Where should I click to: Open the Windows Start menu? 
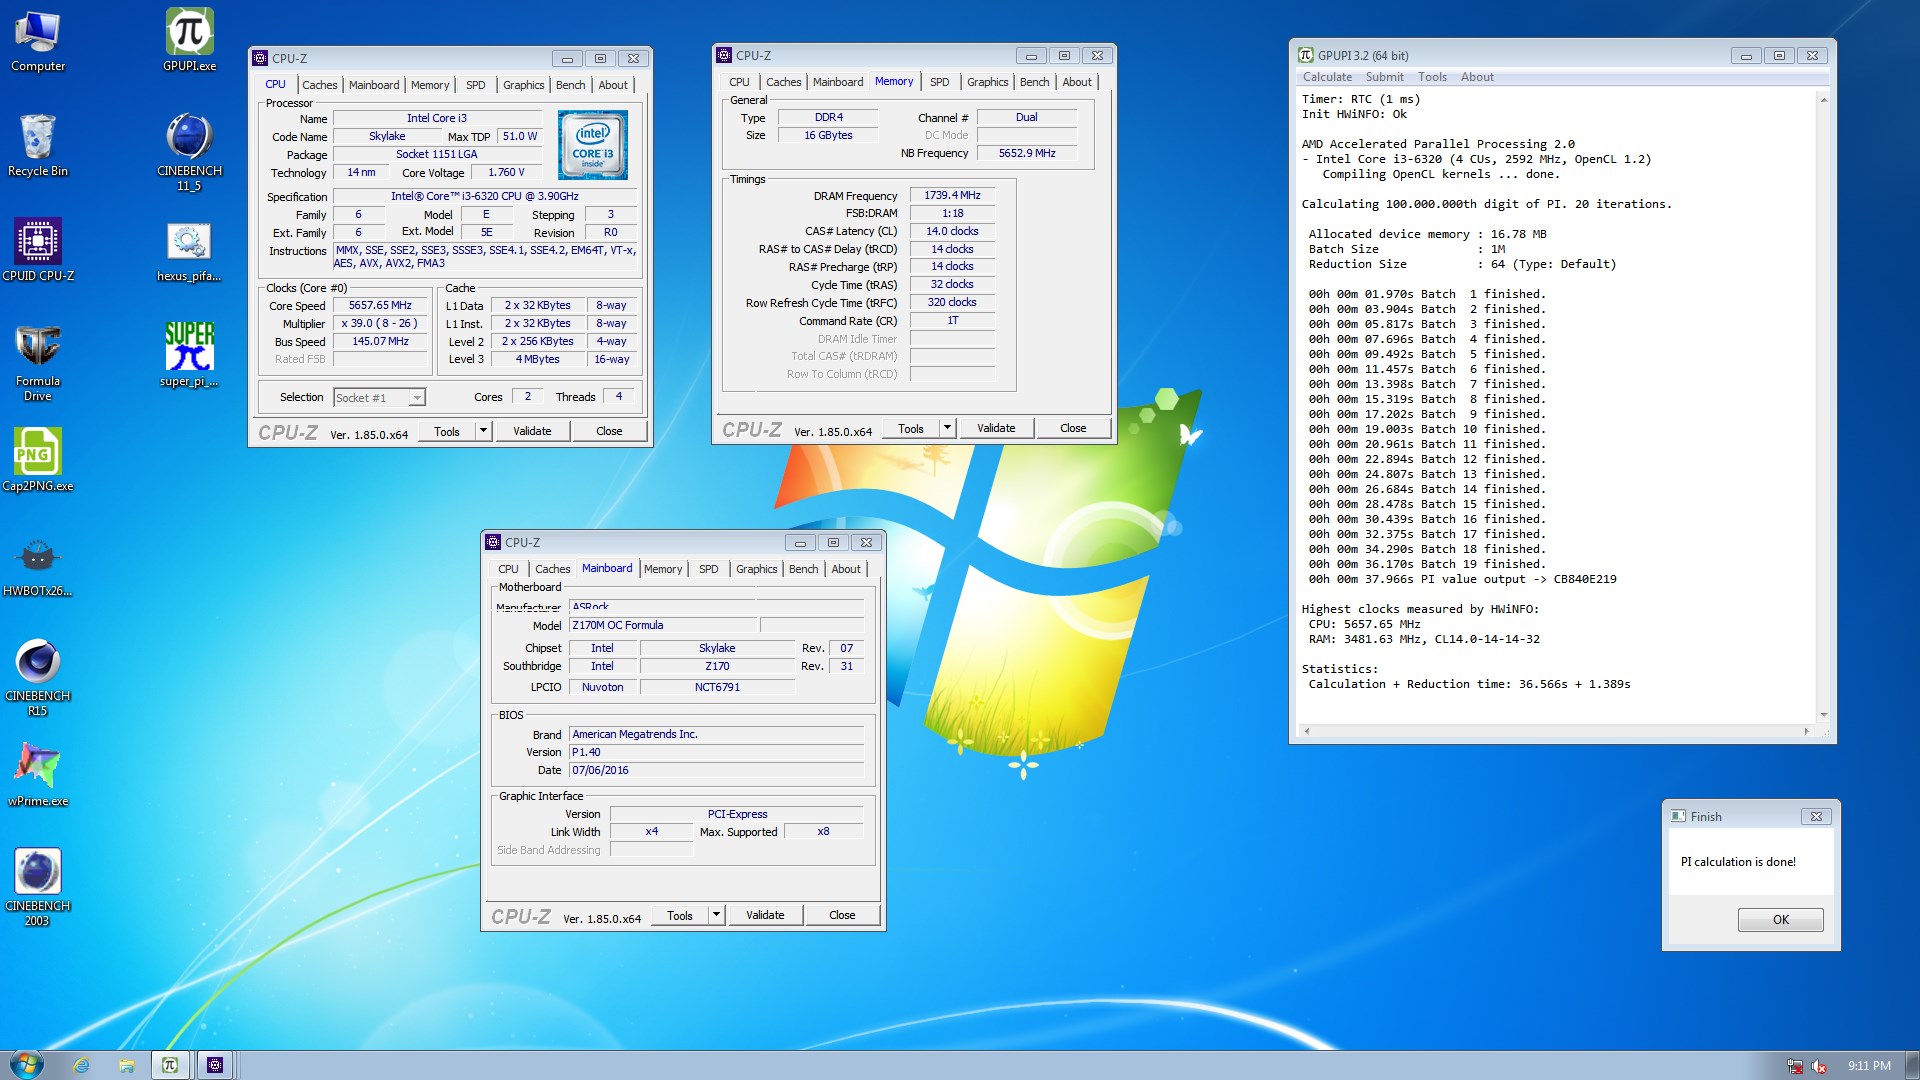26,1065
